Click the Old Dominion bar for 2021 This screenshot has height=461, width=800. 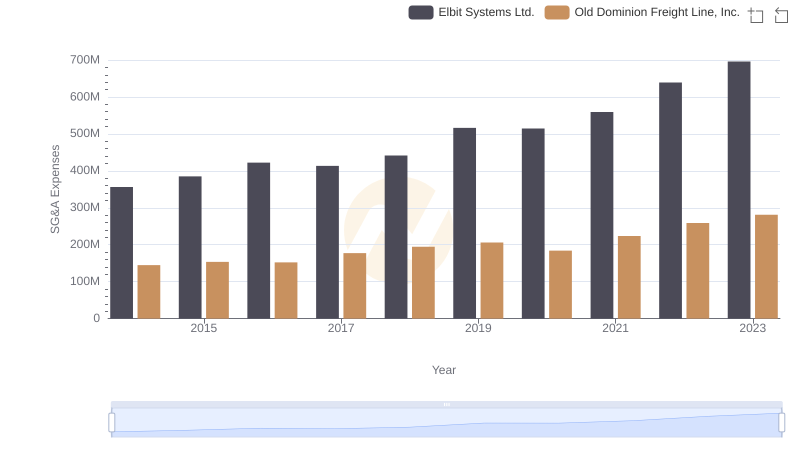629,277
